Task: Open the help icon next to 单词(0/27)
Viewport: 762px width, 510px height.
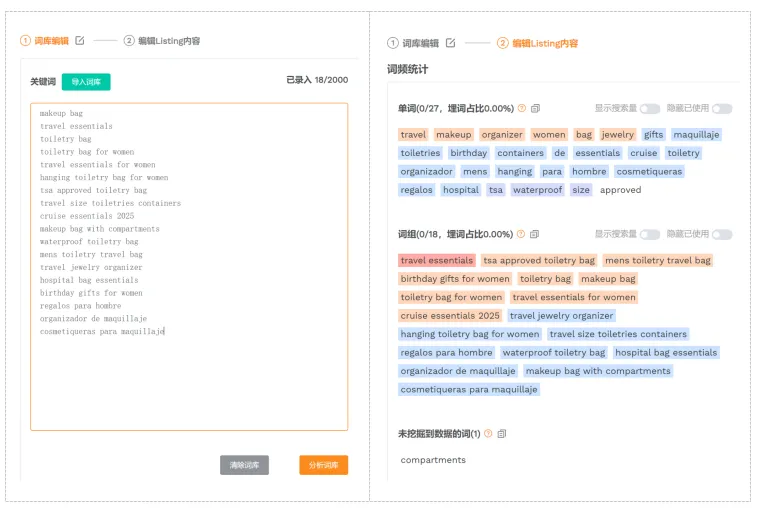Action: click(x=522, y=108)
